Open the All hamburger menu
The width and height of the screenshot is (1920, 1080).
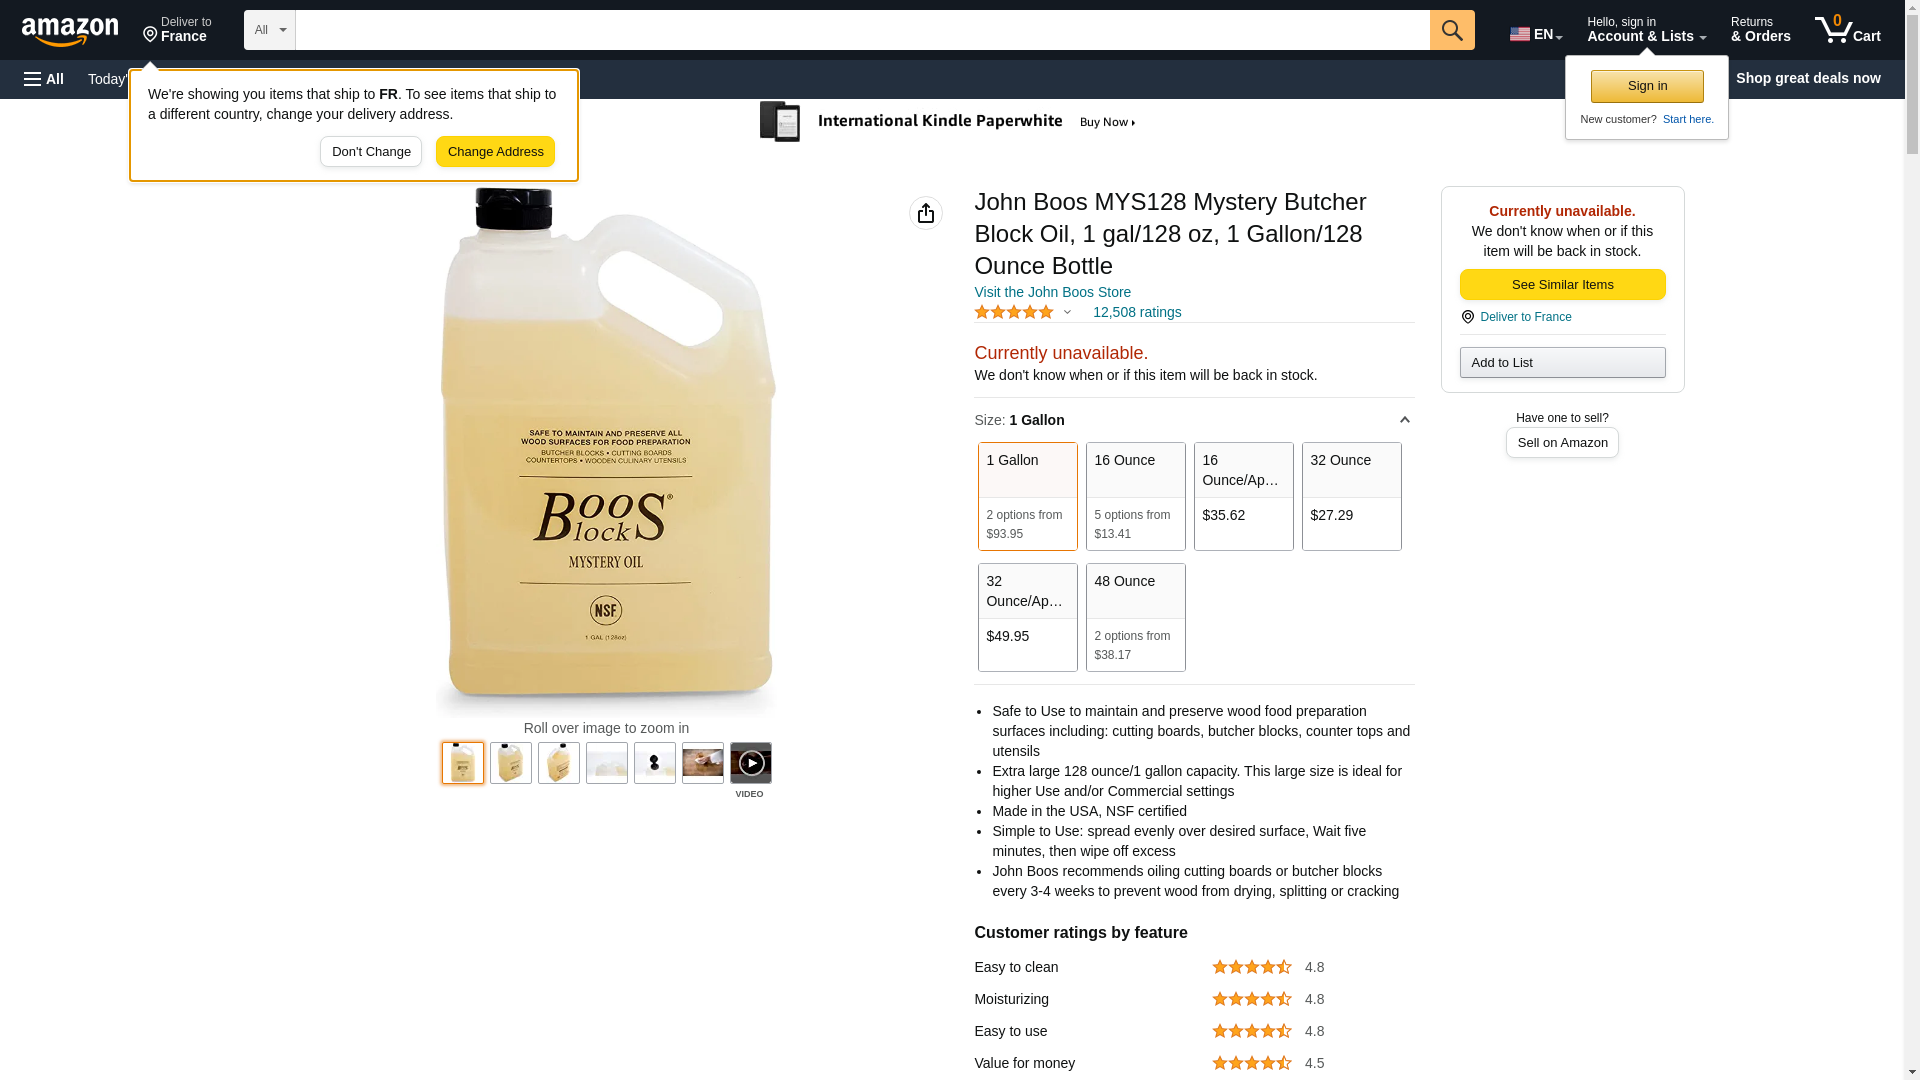tap(44, 79)
